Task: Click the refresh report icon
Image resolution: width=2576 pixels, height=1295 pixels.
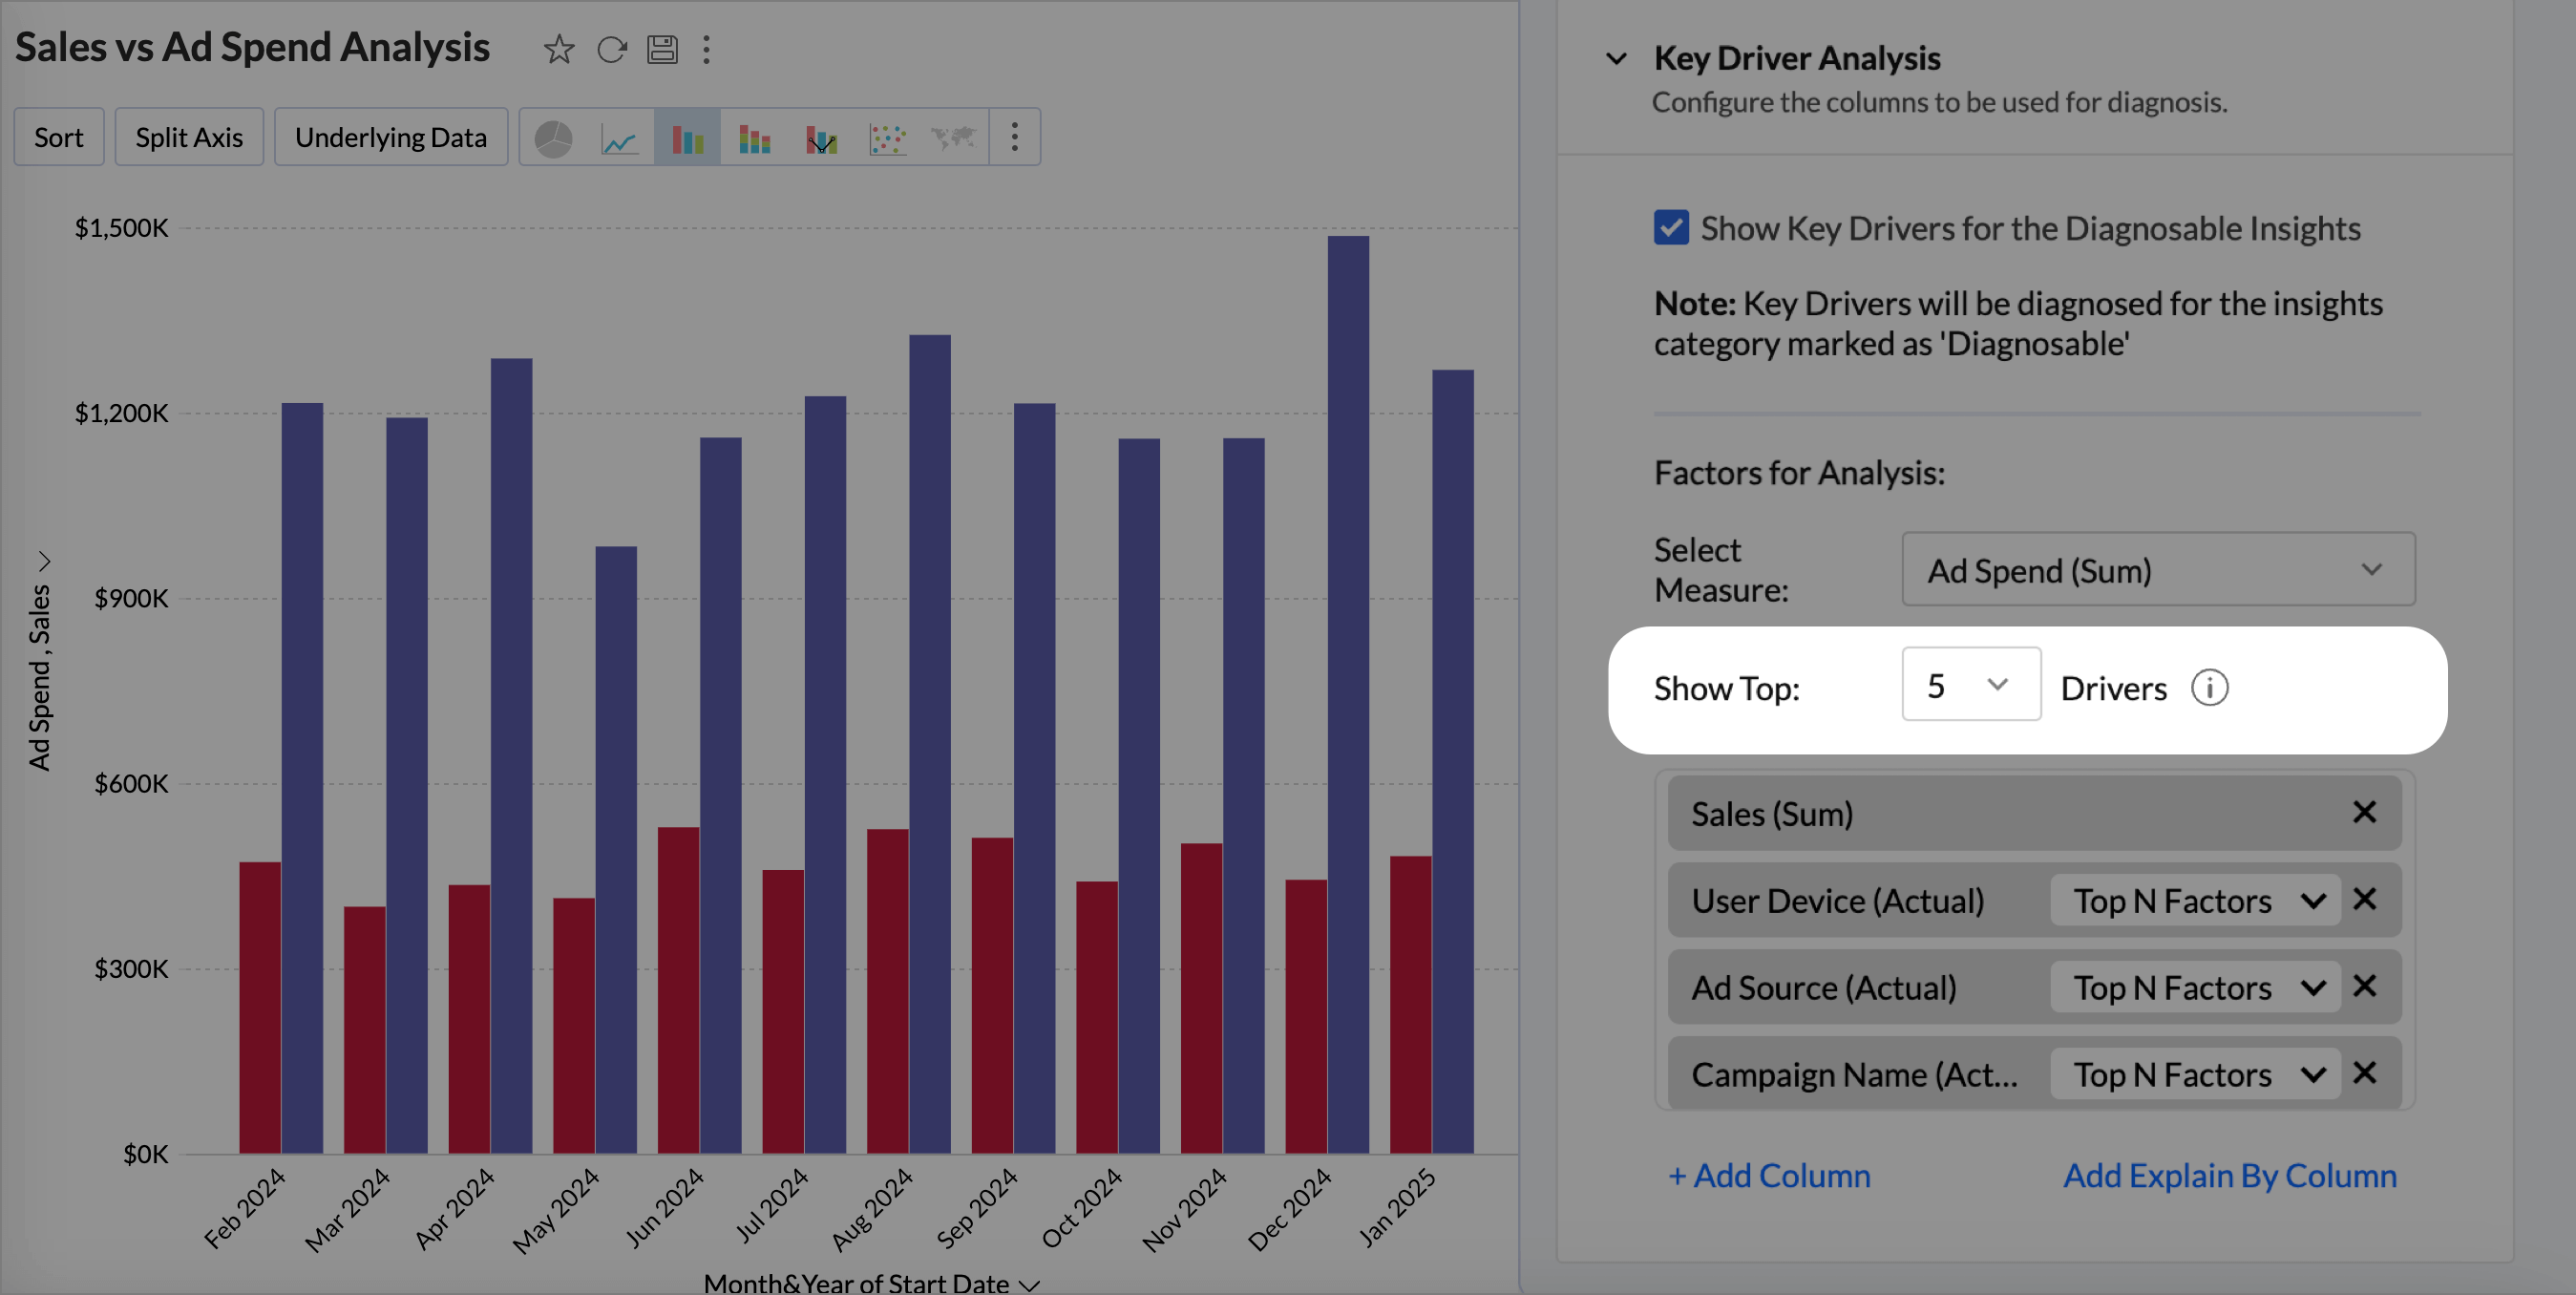Action: click(x=611, y=49)
